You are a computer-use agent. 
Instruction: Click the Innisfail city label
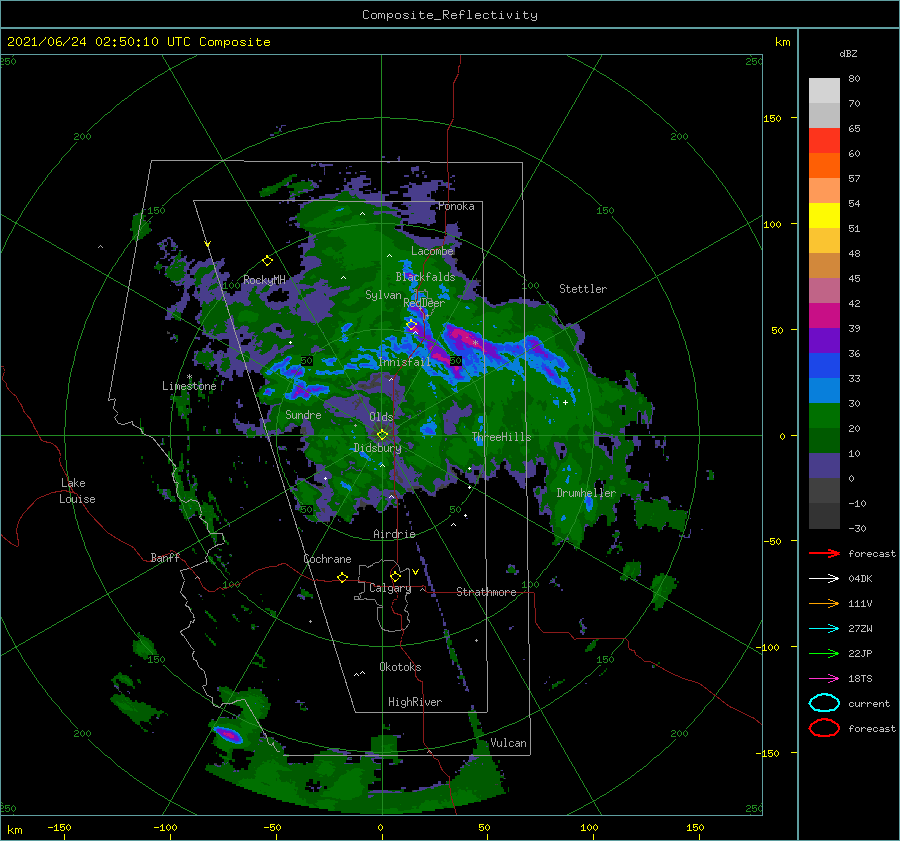404,362
